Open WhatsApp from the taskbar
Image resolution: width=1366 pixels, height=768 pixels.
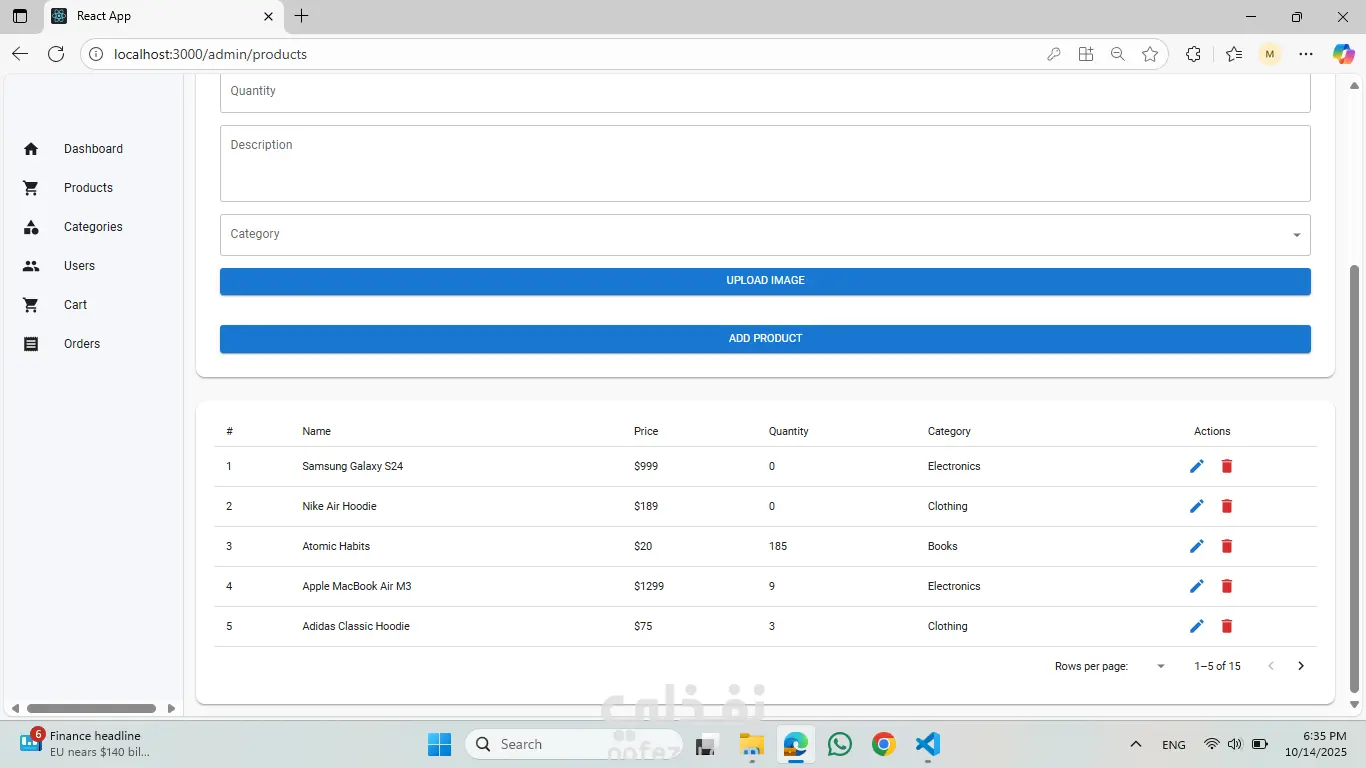840,744
